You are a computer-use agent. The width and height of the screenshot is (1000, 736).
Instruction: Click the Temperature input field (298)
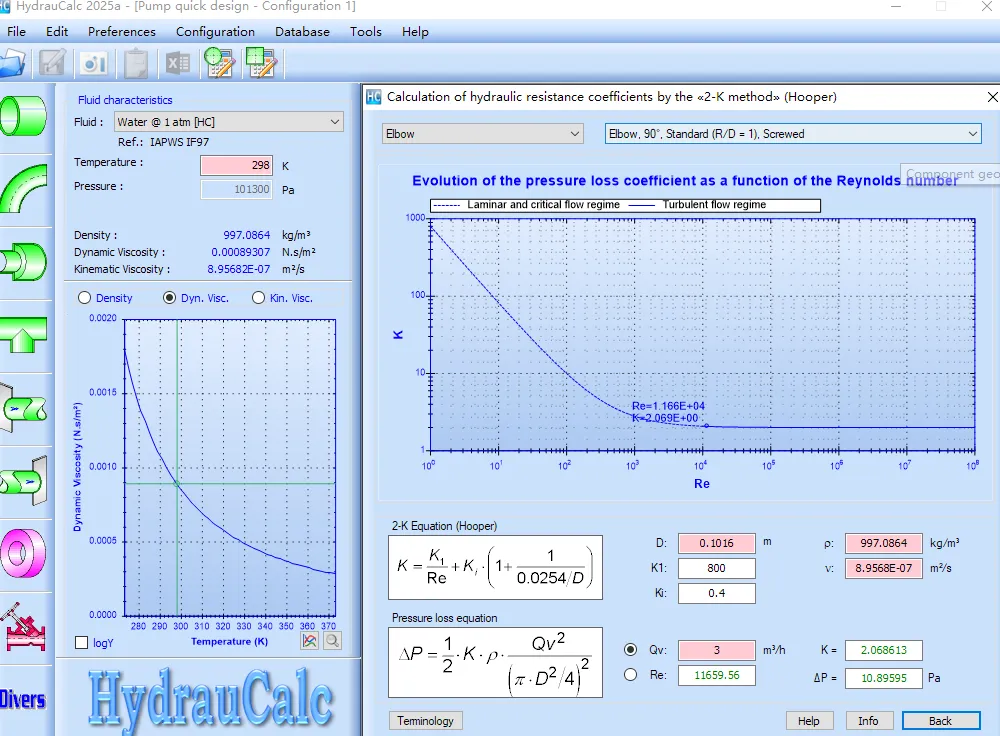237,165
